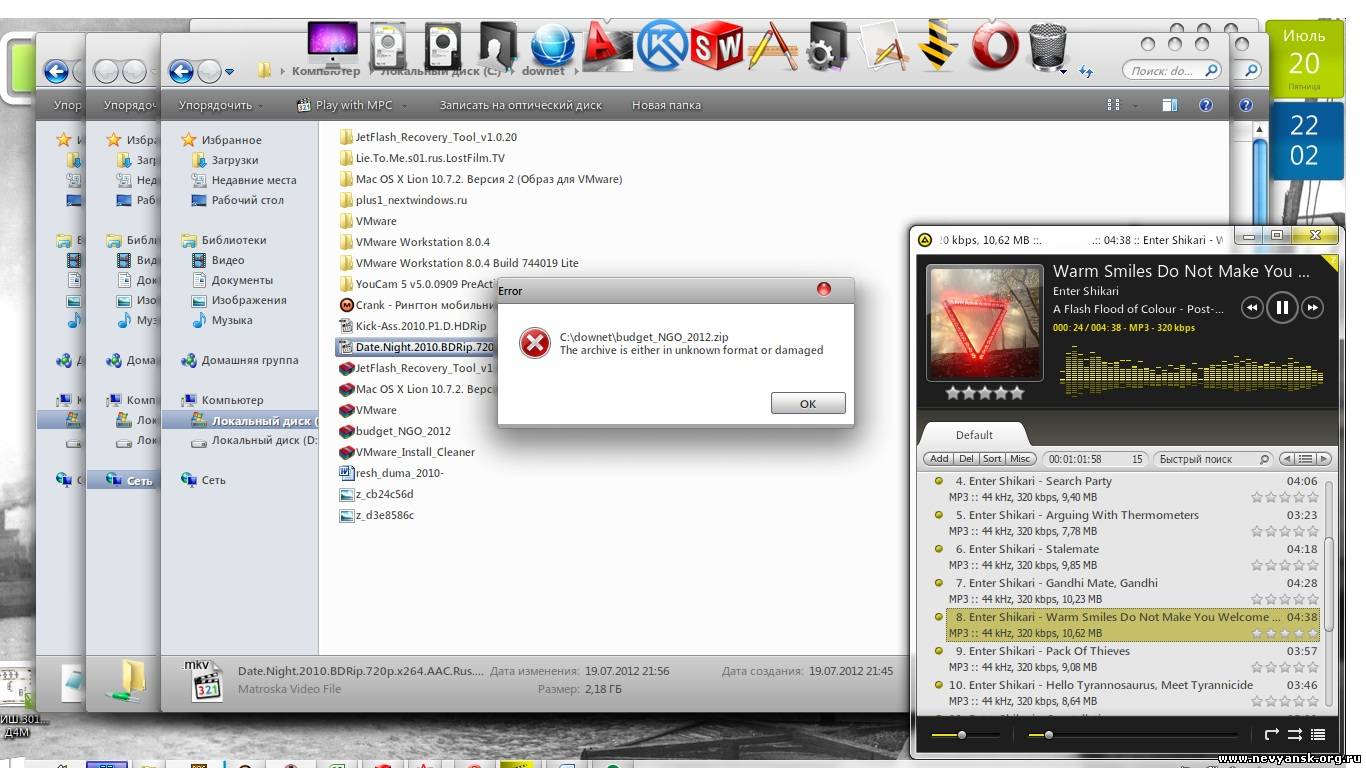Change view icon in front Explorer toolbar
Screen dimensions: 1366x768
tap(1113, 105)
